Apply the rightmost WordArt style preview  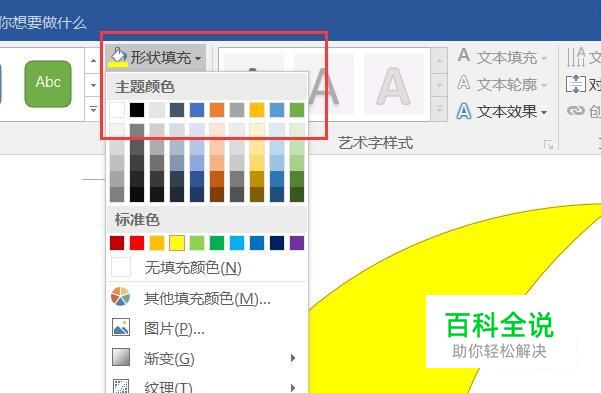[394, 85]
